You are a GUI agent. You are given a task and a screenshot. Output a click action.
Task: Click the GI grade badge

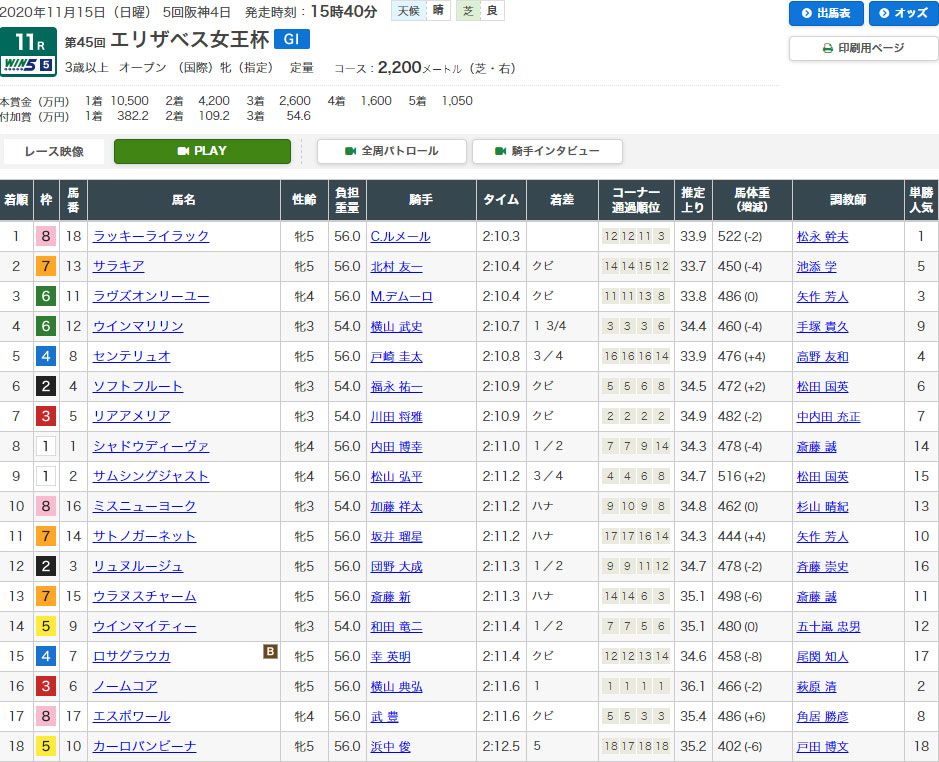click(x=292, y=39)
